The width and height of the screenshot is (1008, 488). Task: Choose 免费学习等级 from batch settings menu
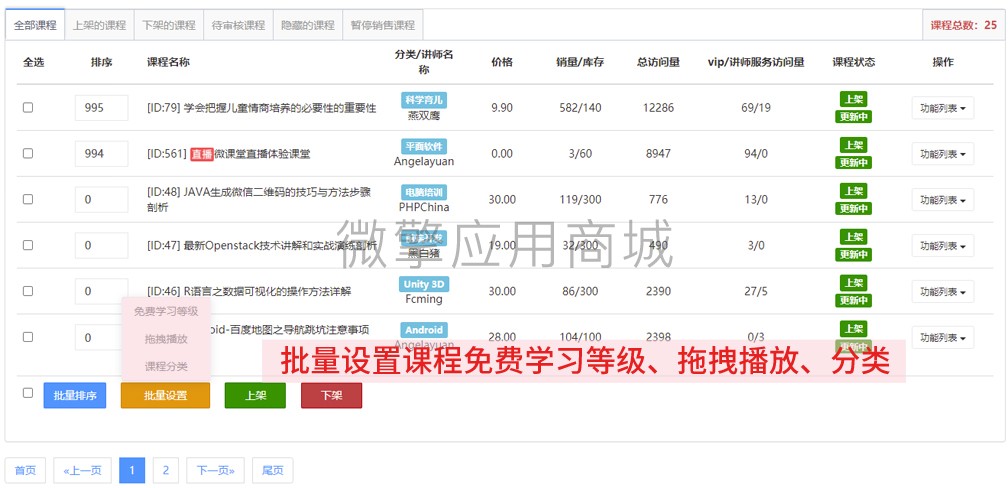[x=166, y=311]
